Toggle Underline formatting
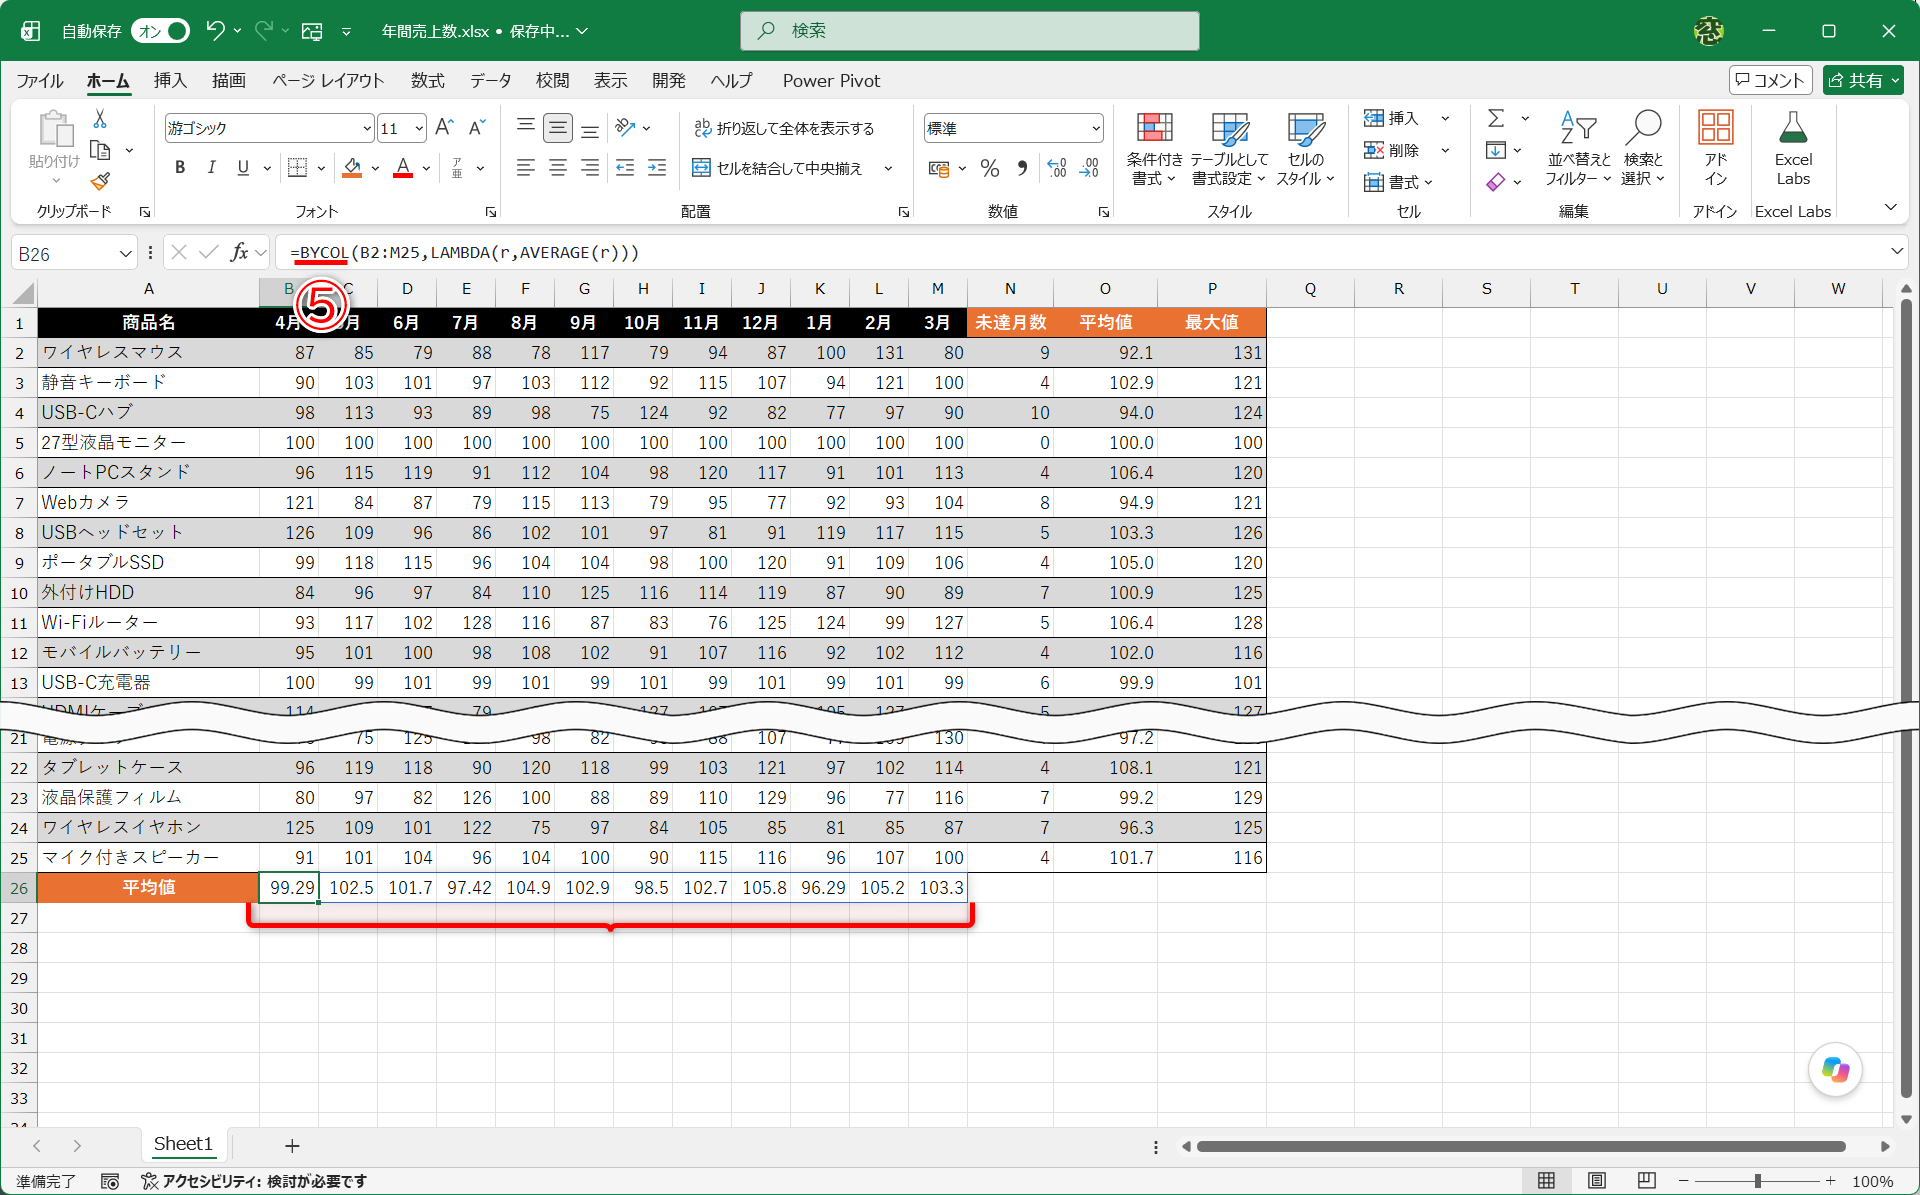The width and height of the screenshot is (1920, 1195). [243, 168]
